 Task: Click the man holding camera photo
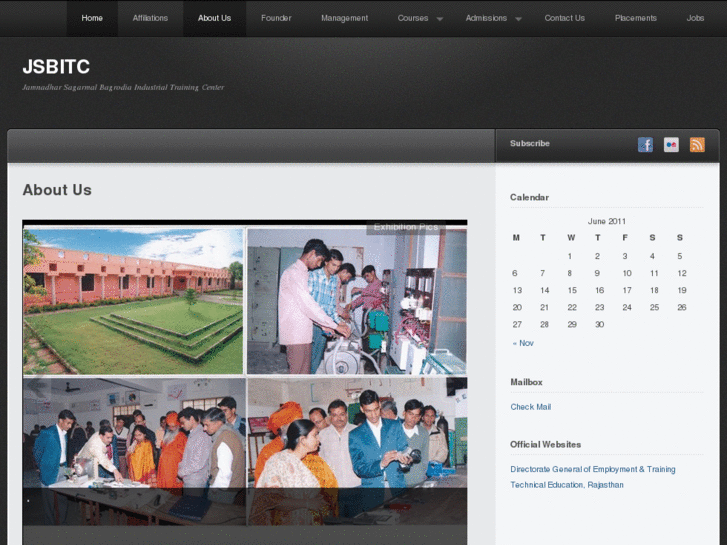(357, 451)
